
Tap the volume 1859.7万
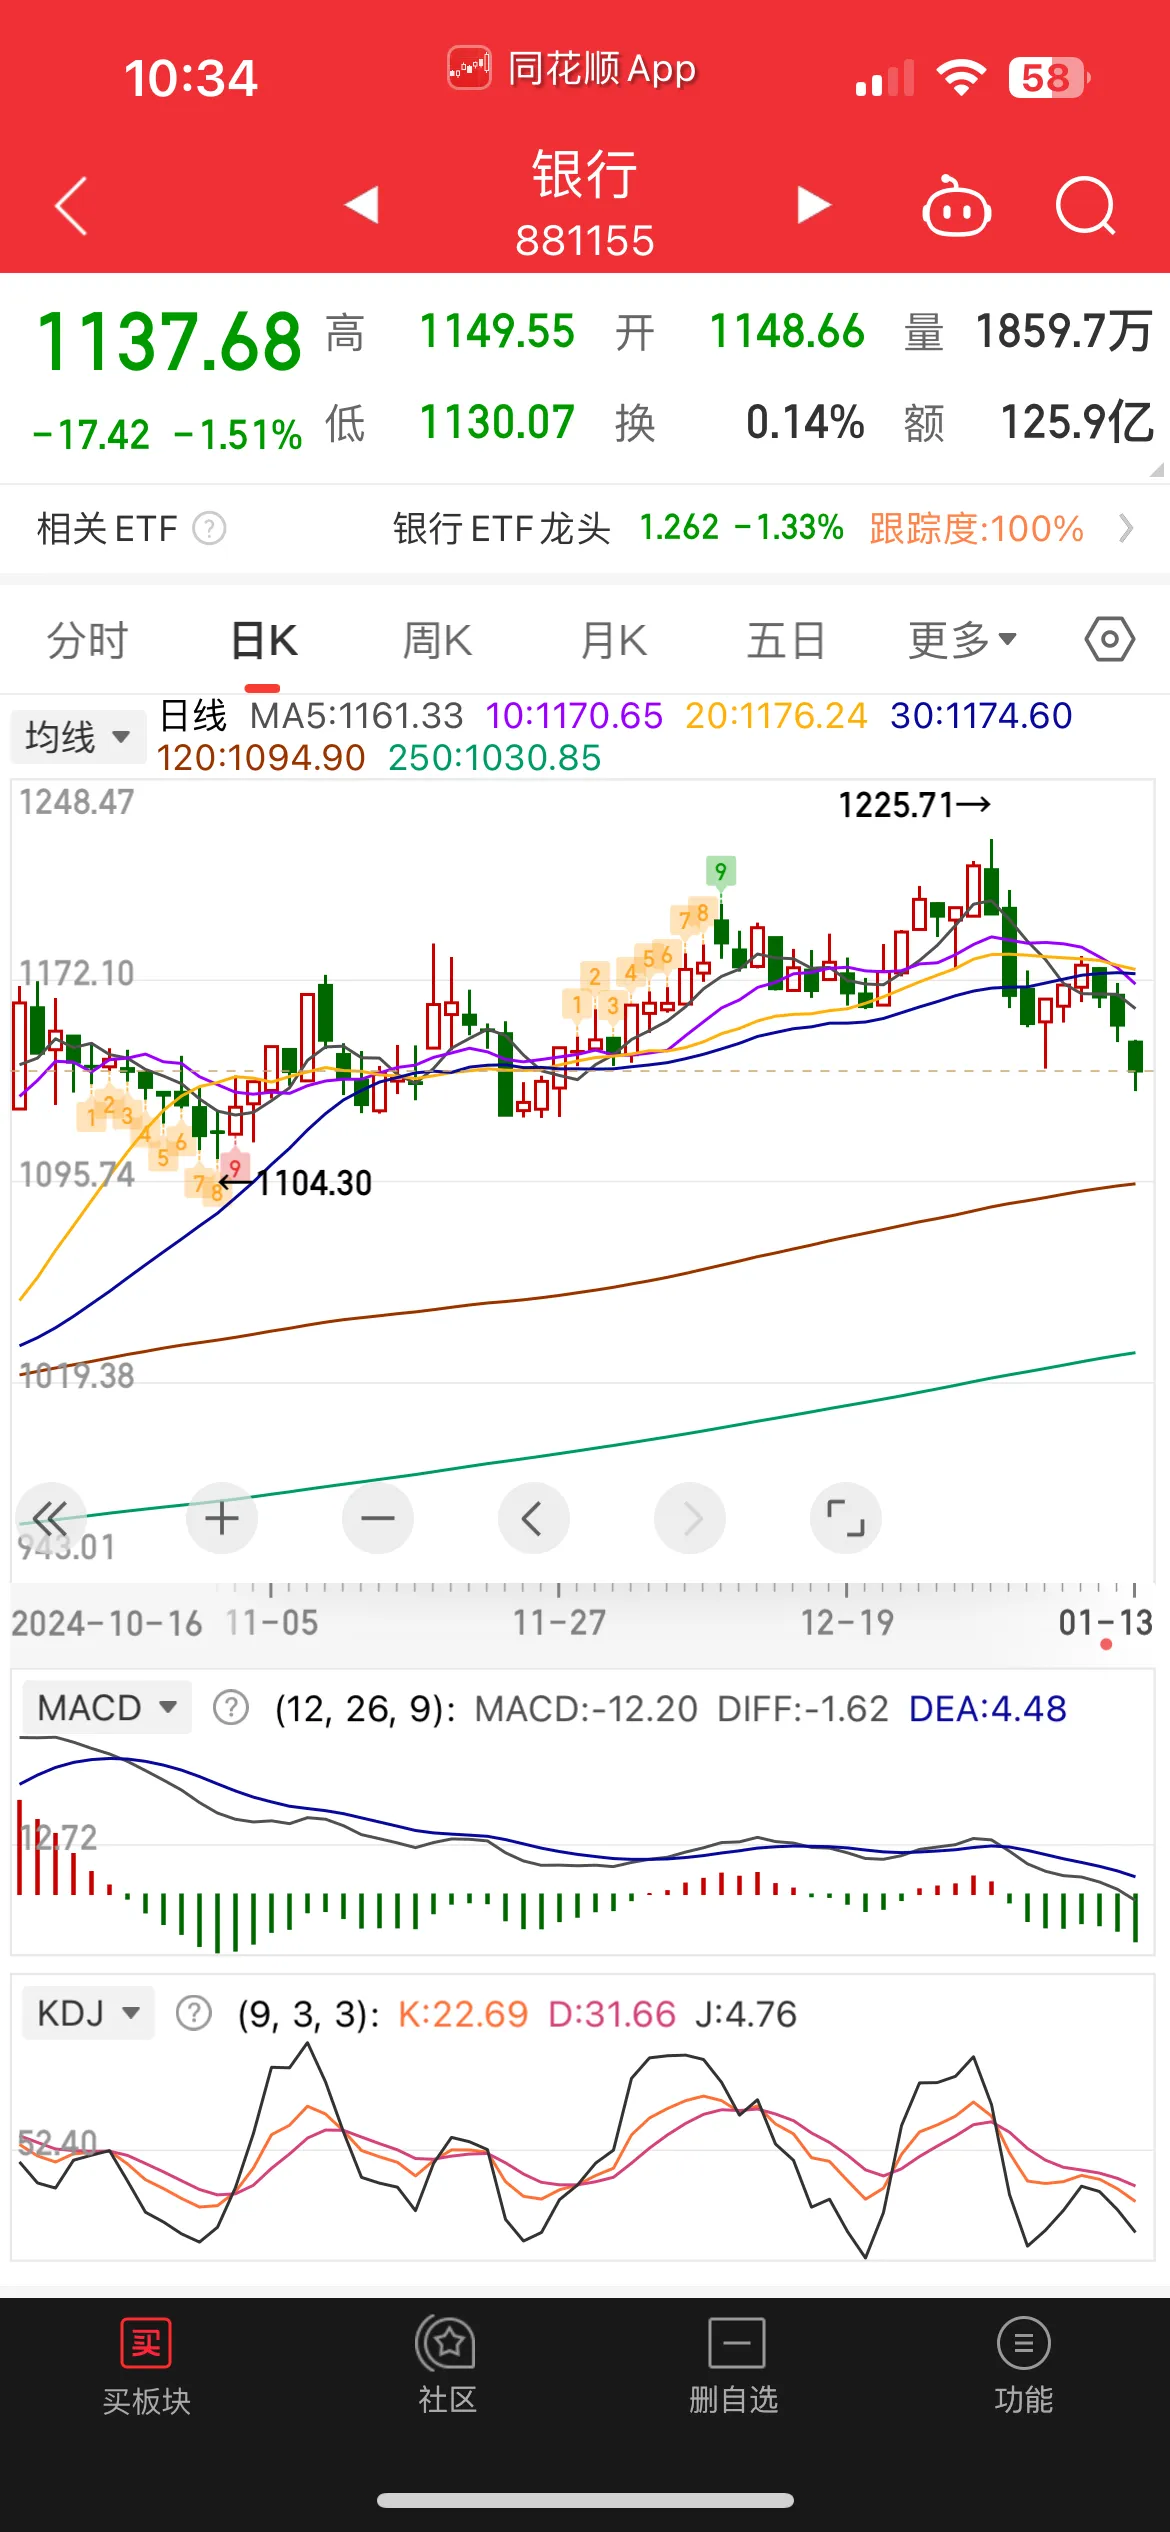point(1064,332)
